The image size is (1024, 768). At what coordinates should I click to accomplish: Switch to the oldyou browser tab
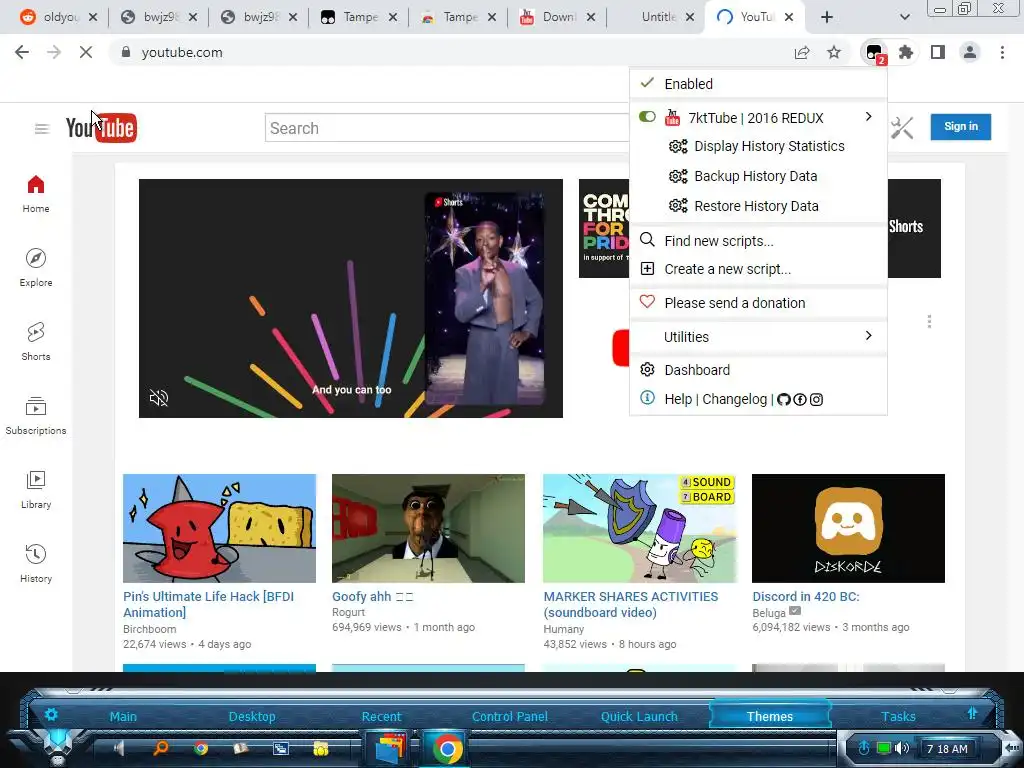59,17
